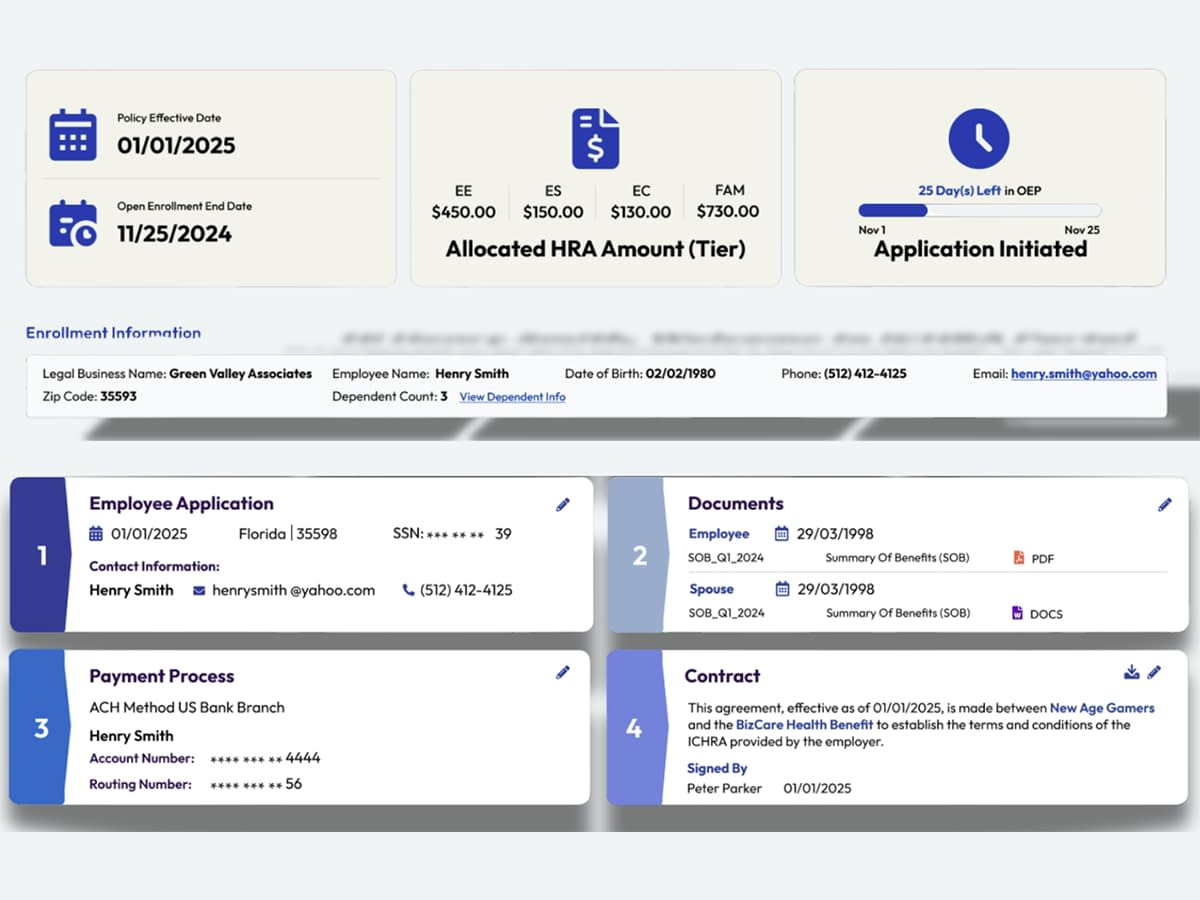Download the Contract using download icon
The height and width of the screenshot is (900, 1200).
1132,672
